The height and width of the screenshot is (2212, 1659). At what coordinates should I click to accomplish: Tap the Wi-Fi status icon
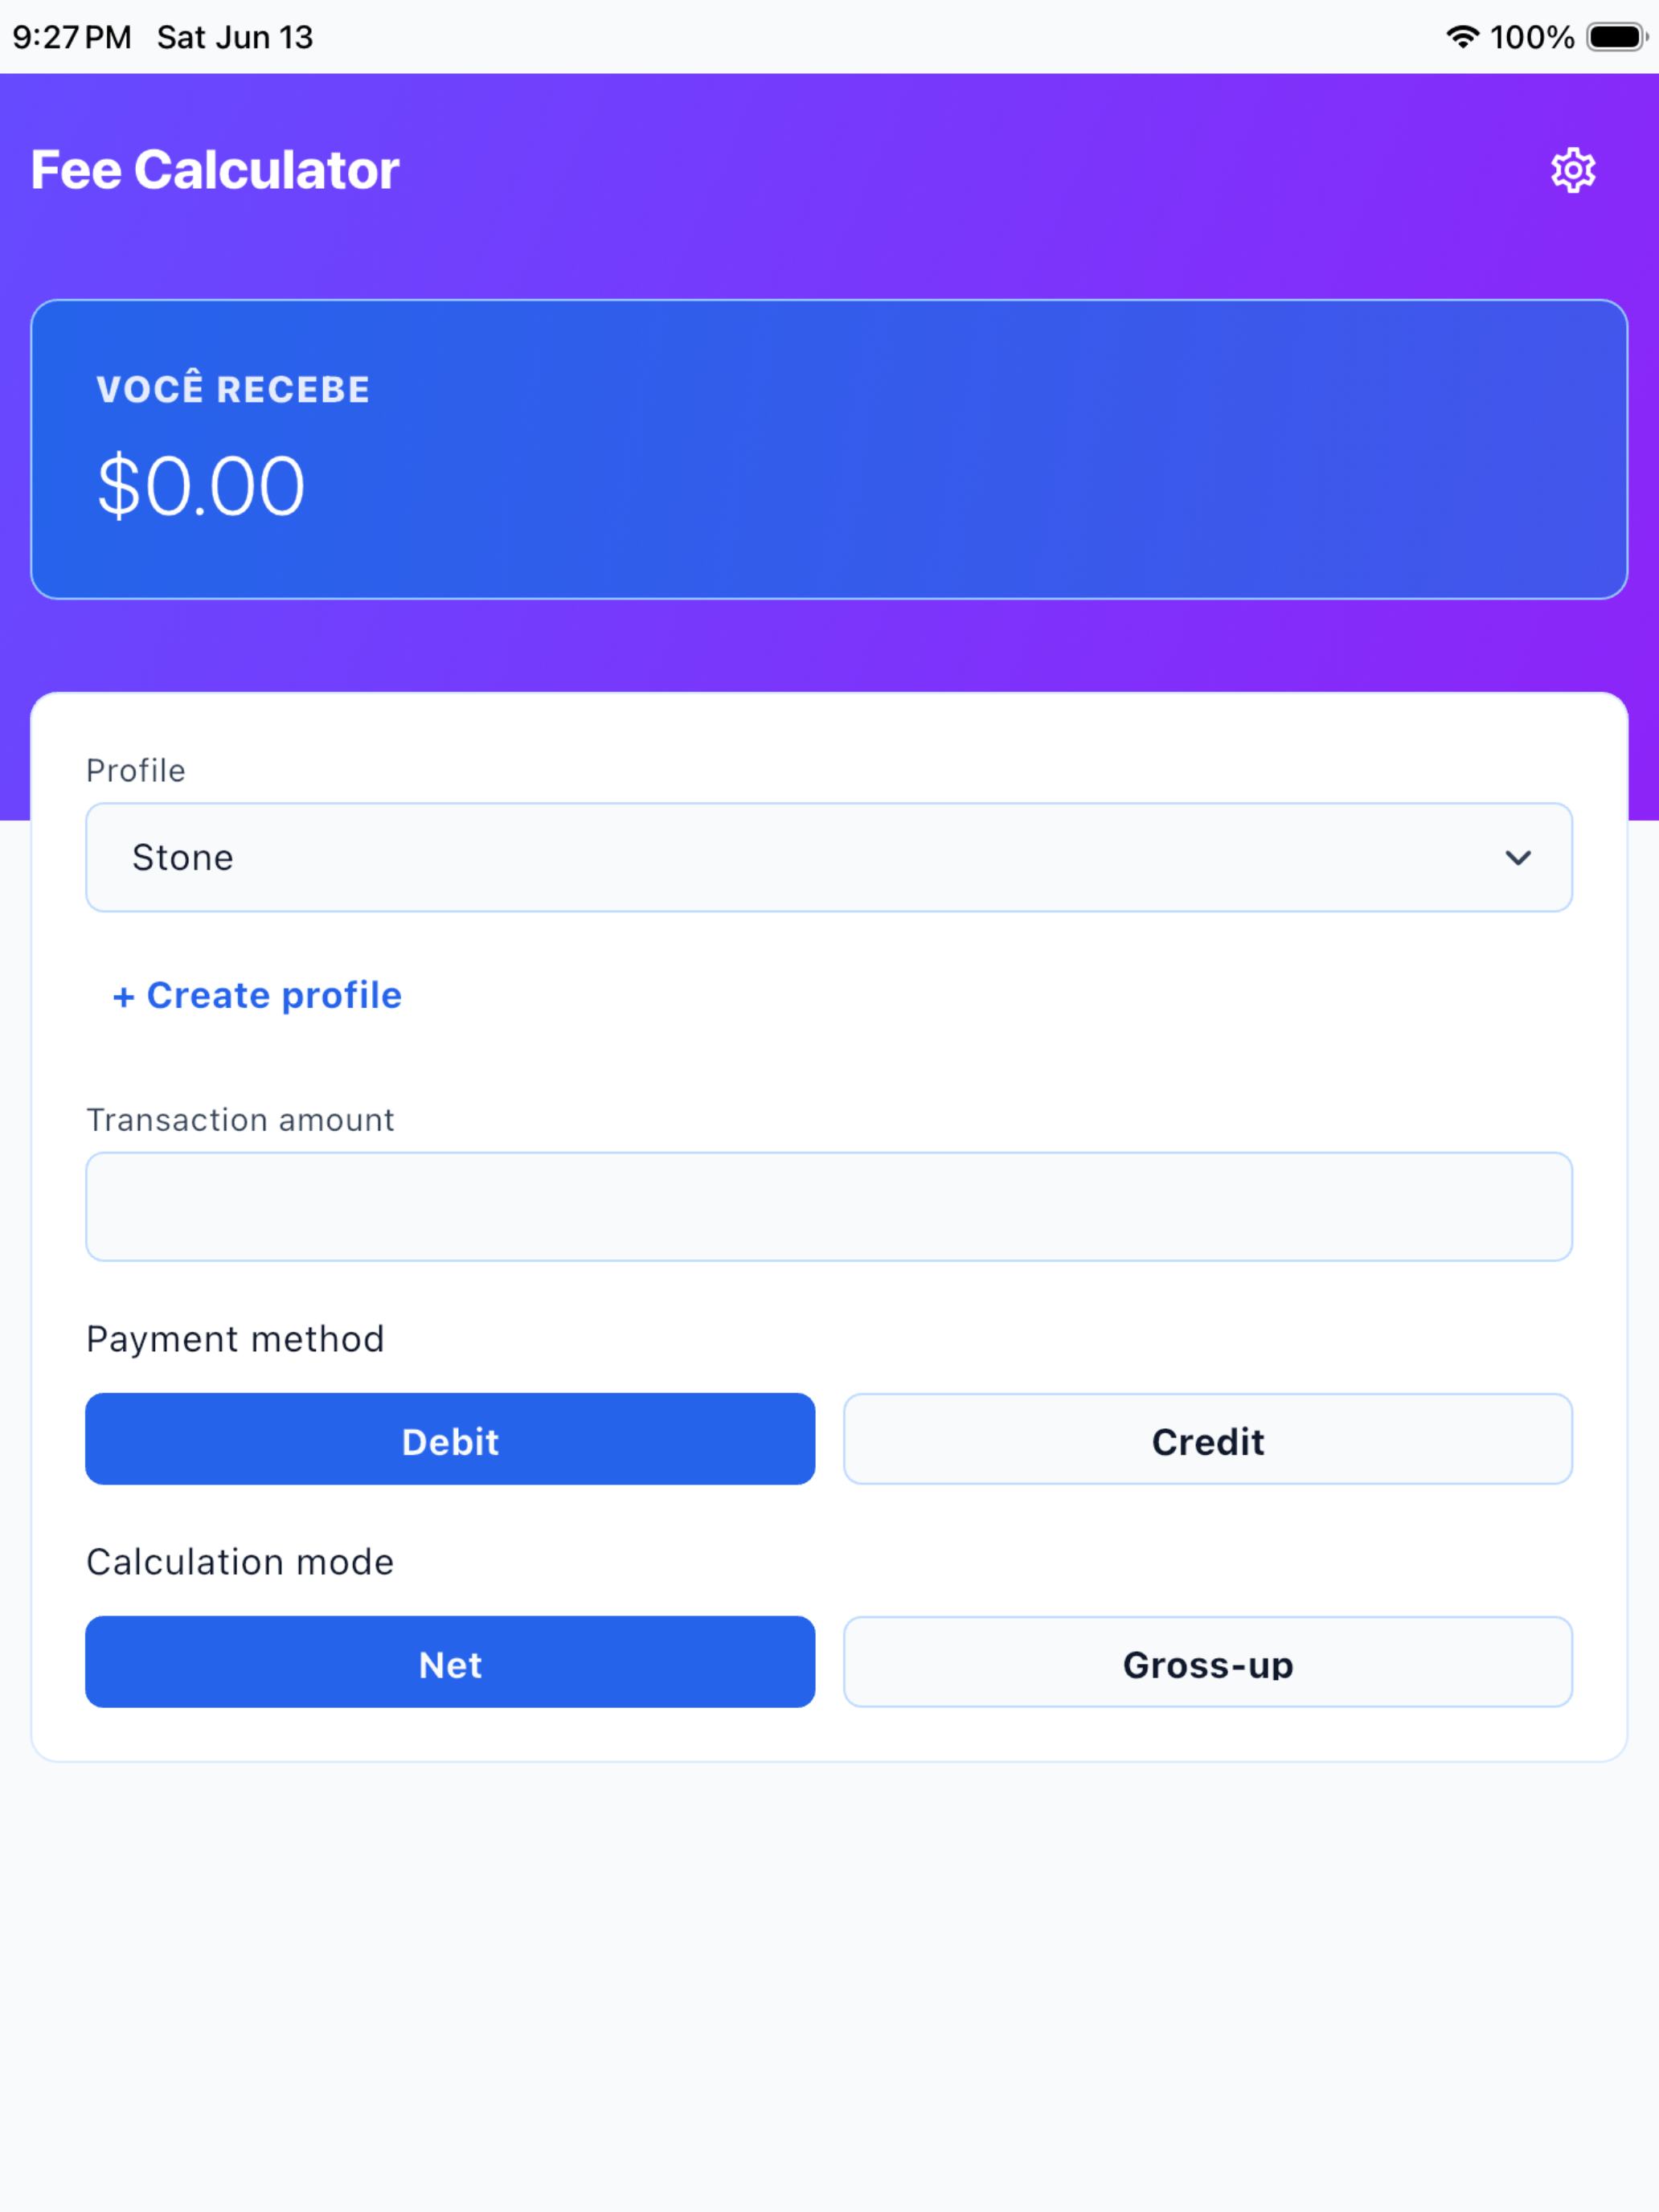click(1462, 37)
